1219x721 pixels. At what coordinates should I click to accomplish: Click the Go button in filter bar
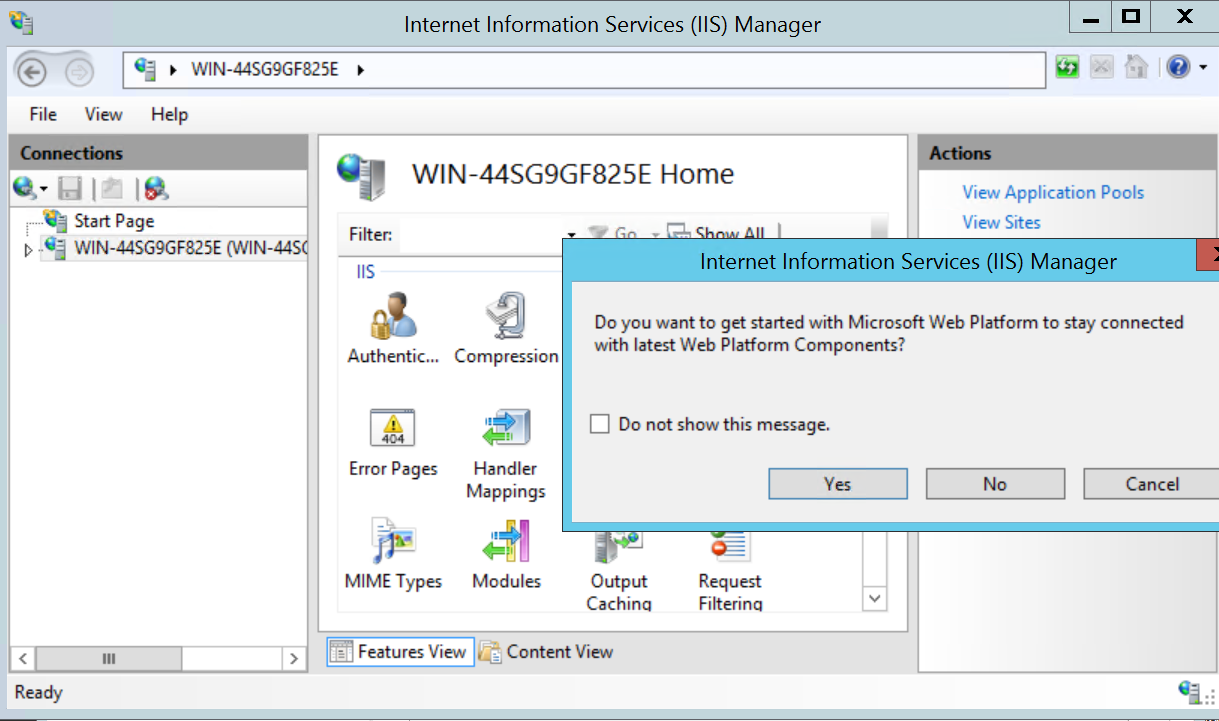(x=613, y=234)
